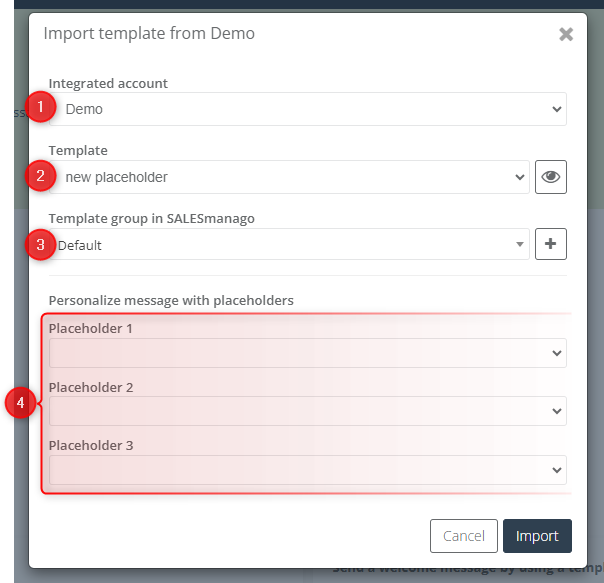Click the 'Integrated account' label
The image size is (604, 583).
tap(108, 83)
